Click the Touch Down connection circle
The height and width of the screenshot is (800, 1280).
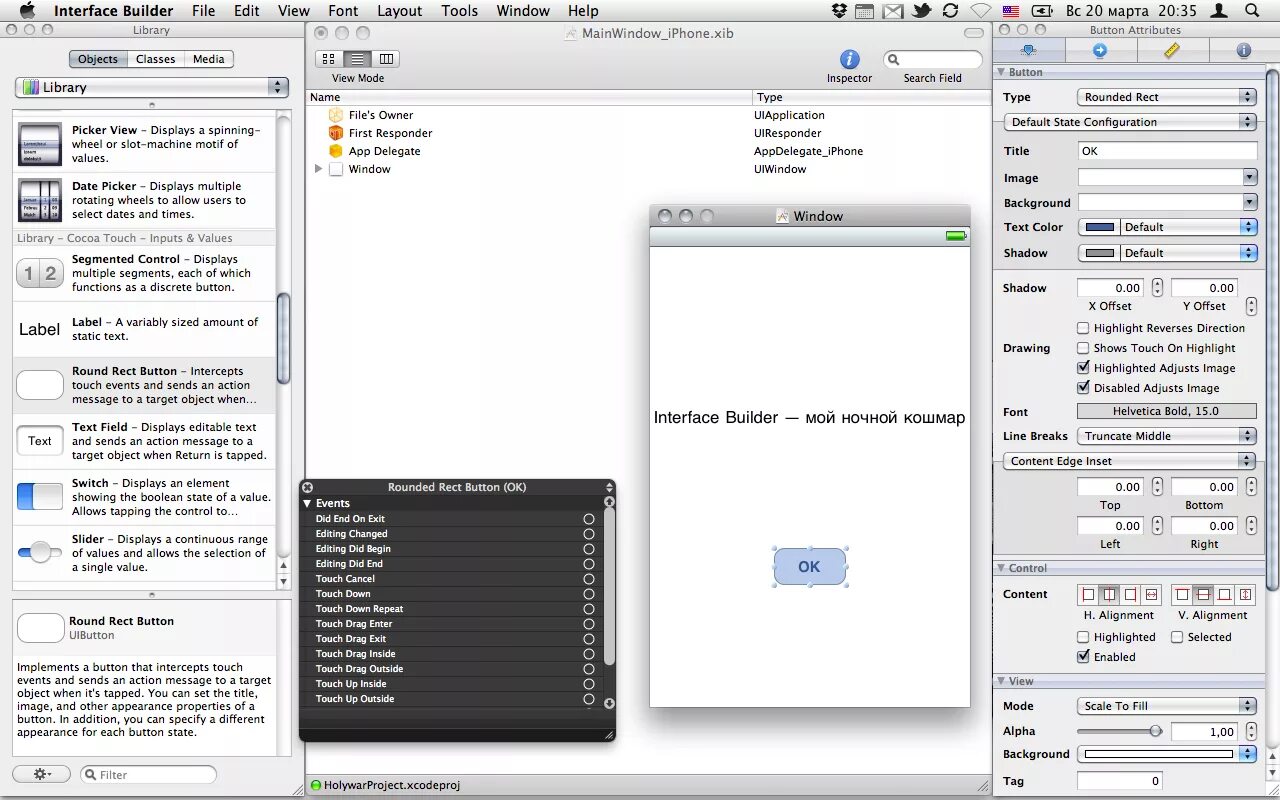click(x=589, y=594)
